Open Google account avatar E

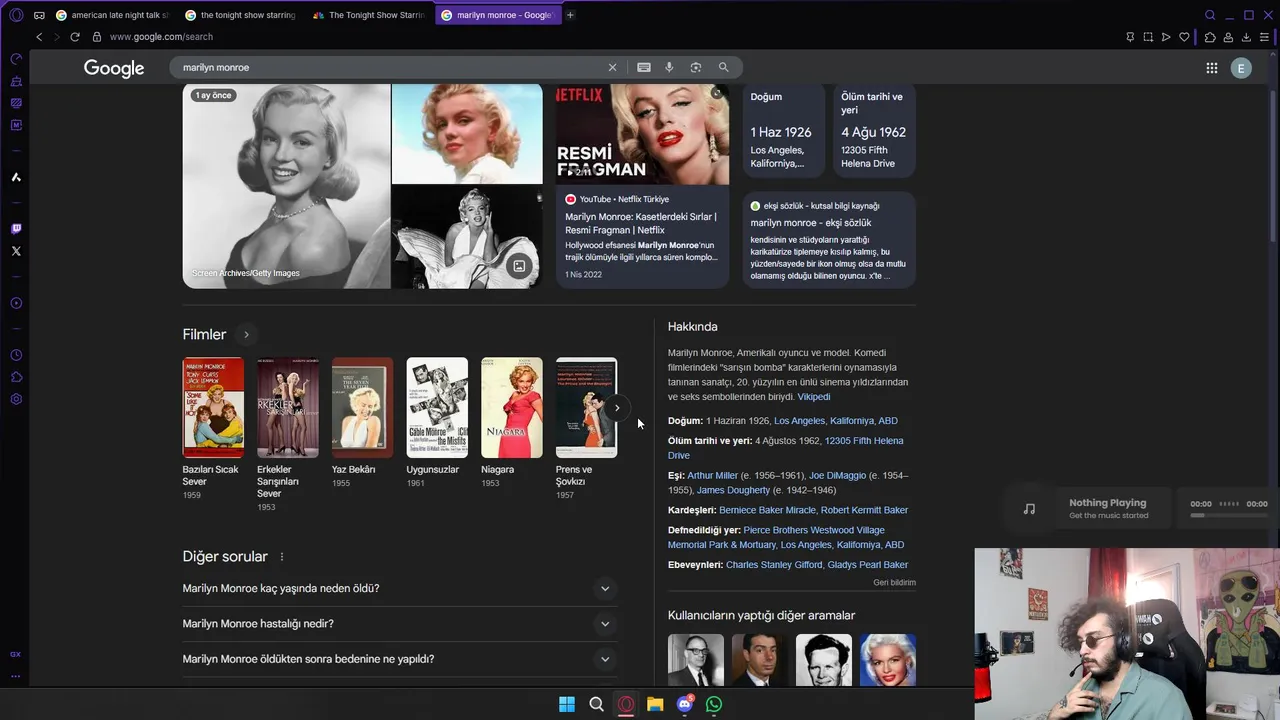1241,68
